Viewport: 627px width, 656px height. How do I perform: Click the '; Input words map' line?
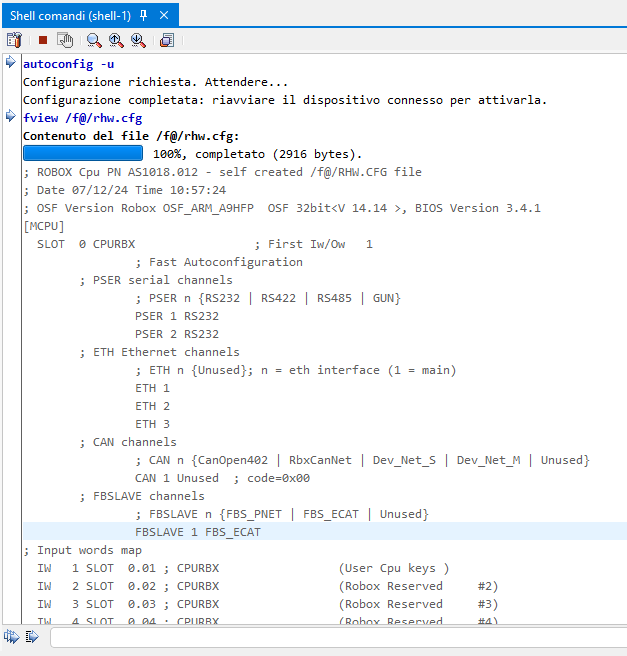coord(82,550)
